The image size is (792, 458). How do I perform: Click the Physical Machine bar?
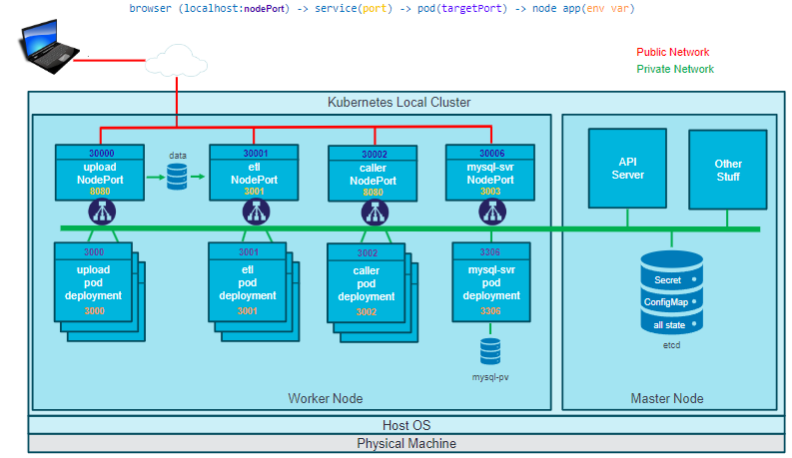[406, 443]
